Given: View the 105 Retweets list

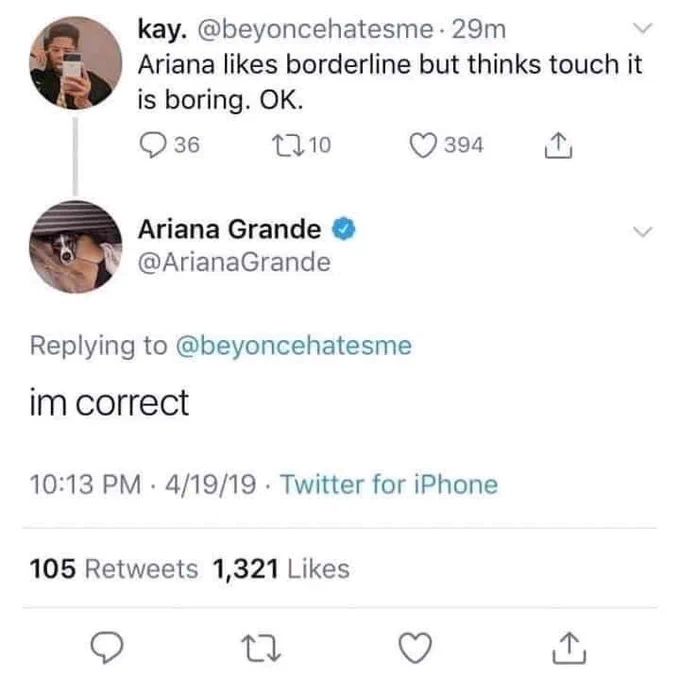Looking at the screenshot, I should tap(114, 569).
